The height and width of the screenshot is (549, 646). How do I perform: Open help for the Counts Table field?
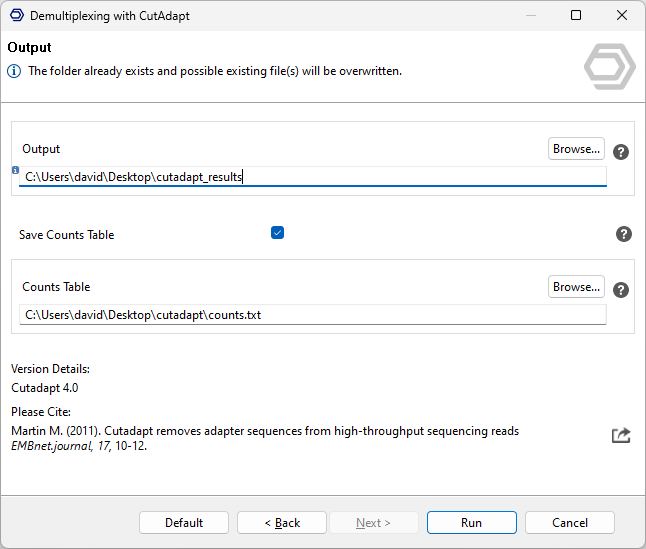coord(621,290)
